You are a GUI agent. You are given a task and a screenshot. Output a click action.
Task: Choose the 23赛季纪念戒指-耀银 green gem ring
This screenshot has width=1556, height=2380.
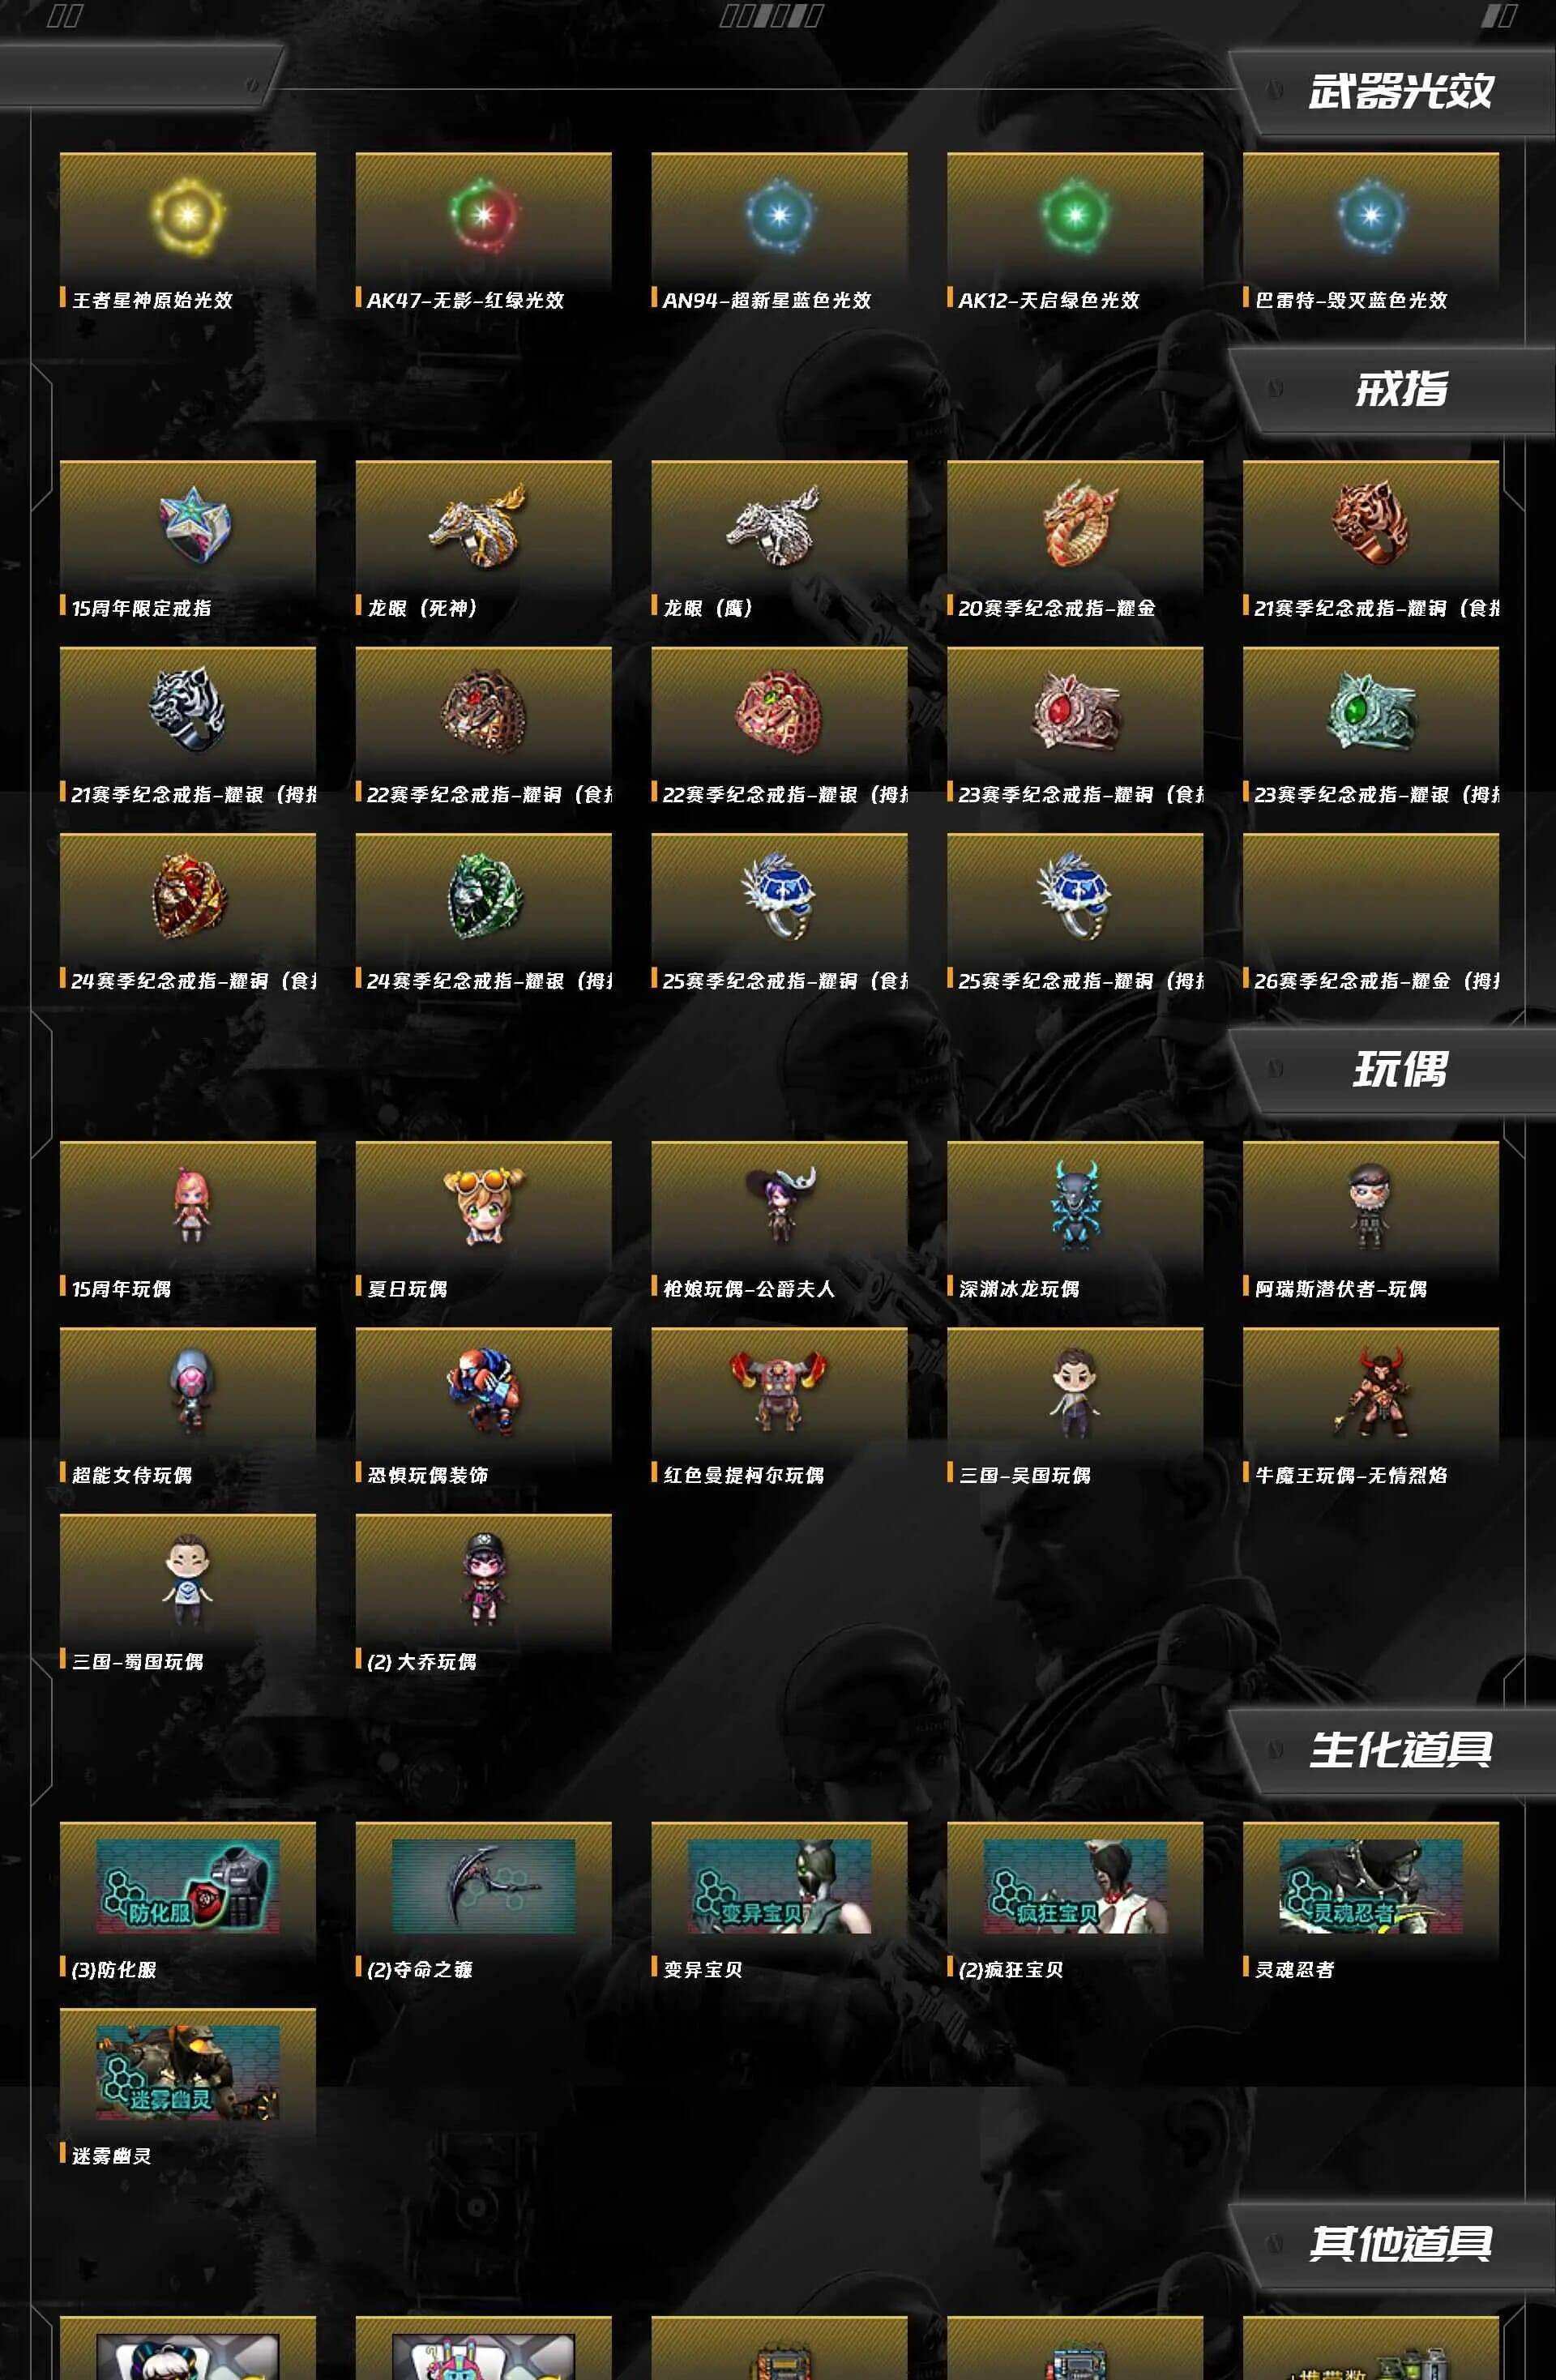[1371, 711]
